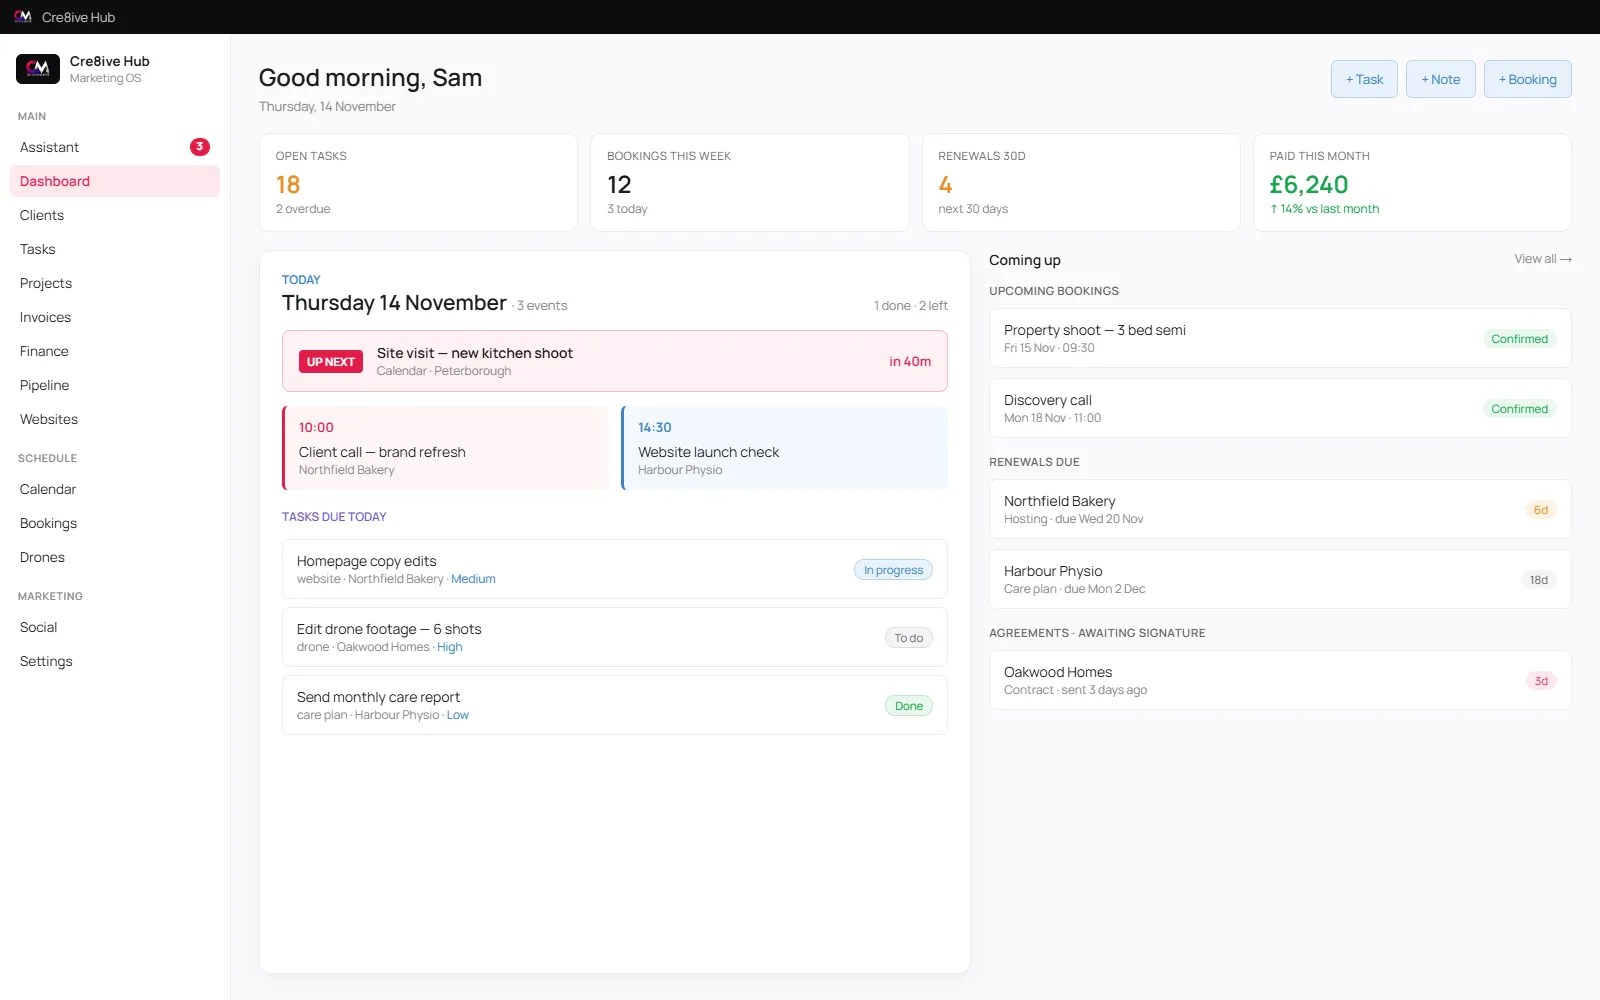Viewport: 1600px width, 1000px height.
Task: Open the Calendar view
Action: click(115, 489)
